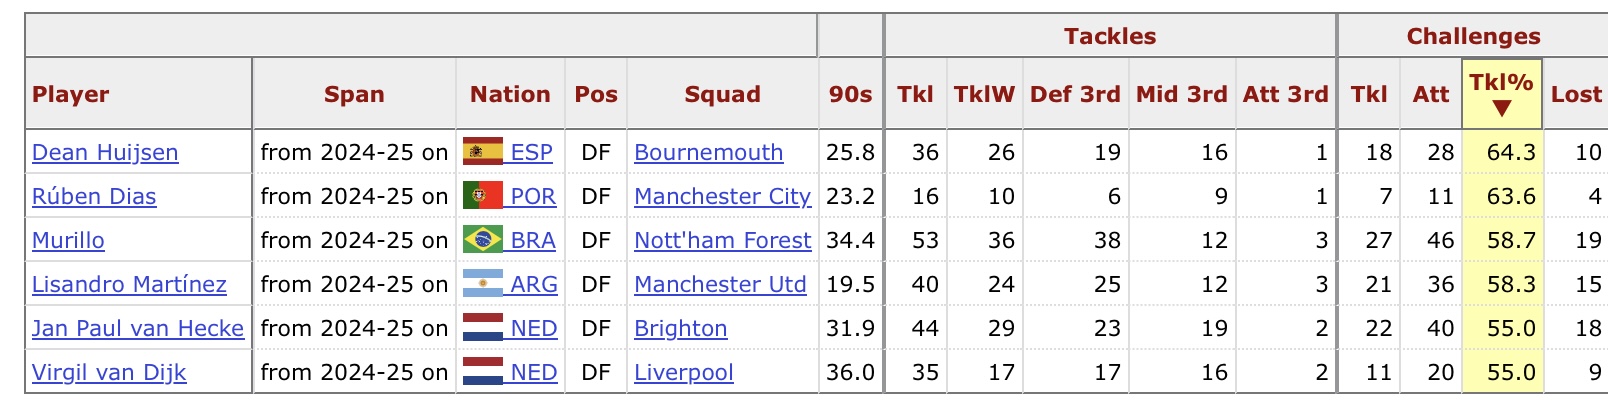The height and width of the screenshot is (407, 1608).
Task: Click the ARG nation link
Action: point(533,284)
